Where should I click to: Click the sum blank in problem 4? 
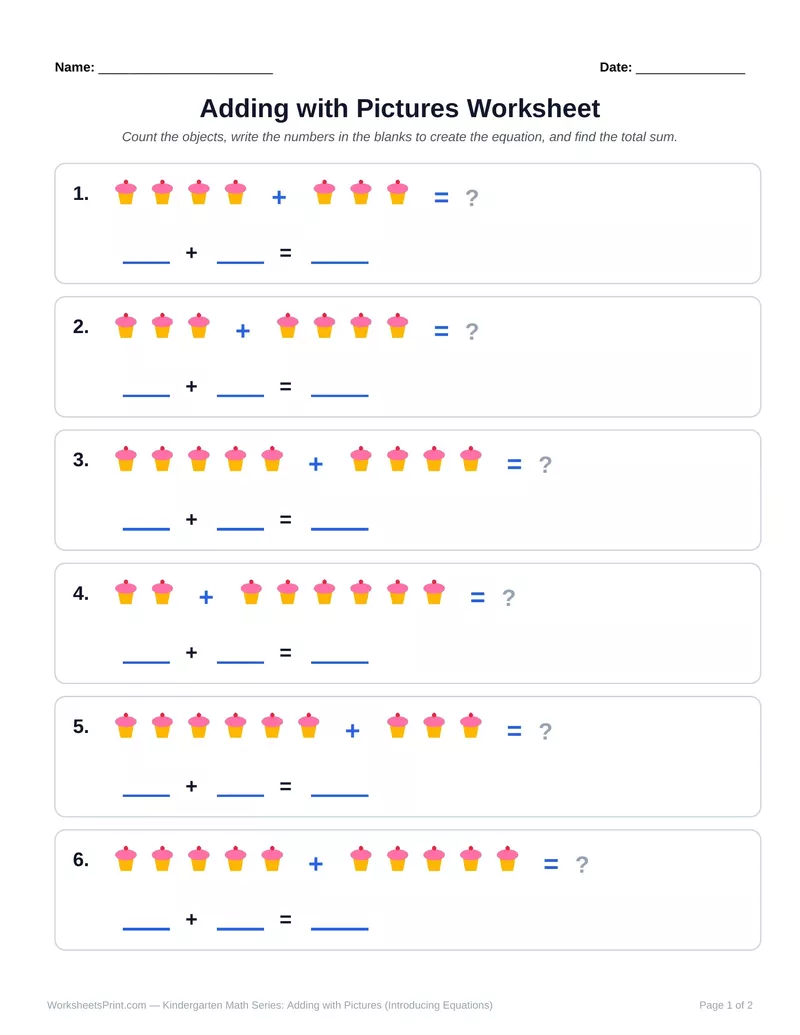339,661
